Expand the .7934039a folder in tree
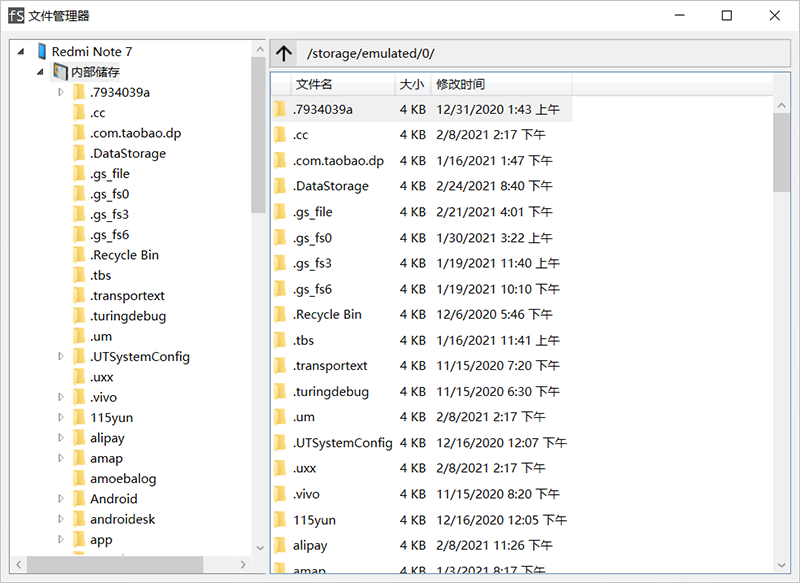This screenshot has width=800, height=583. (61, 92)
